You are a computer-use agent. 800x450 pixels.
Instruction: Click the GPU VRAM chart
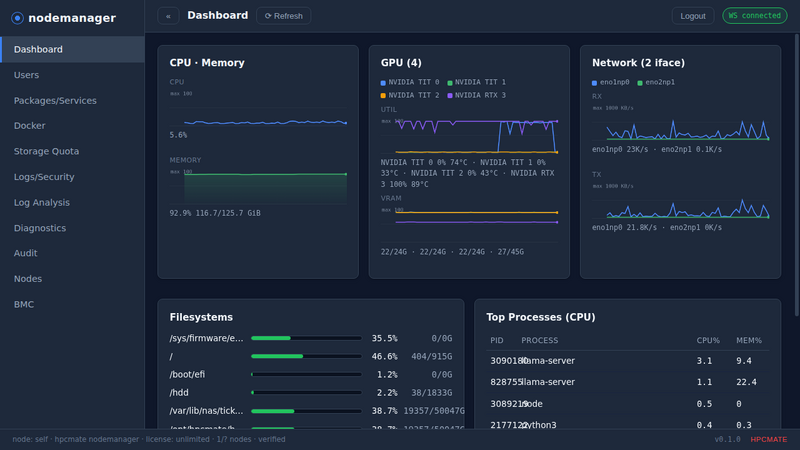(469, 224)
